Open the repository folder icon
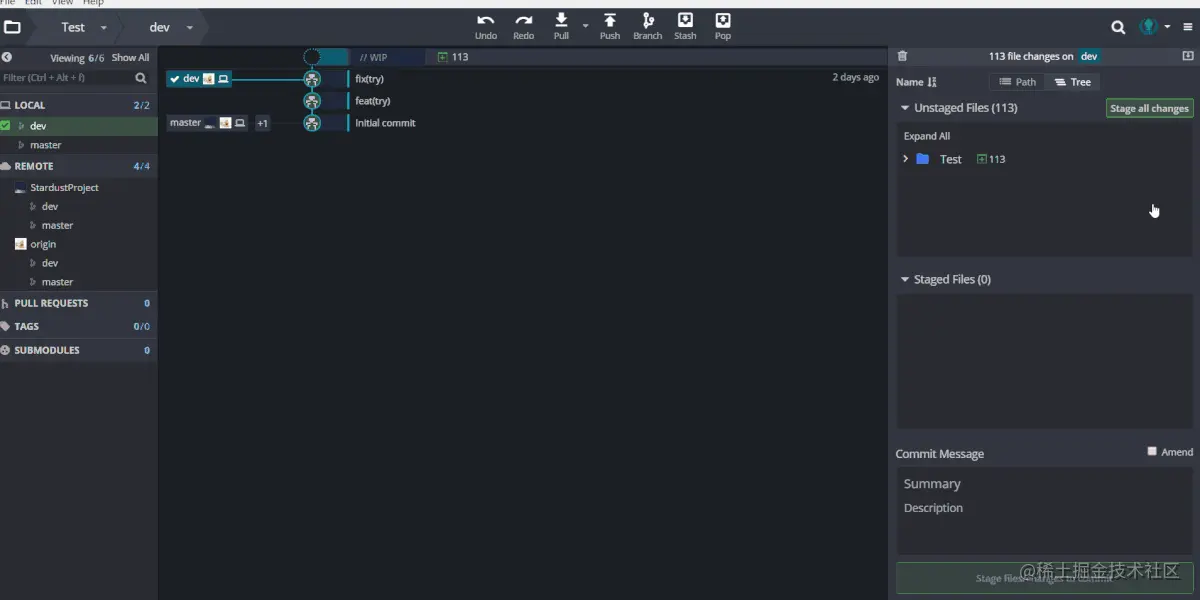Screen dimensions: 1200x600 coord(12,28)
